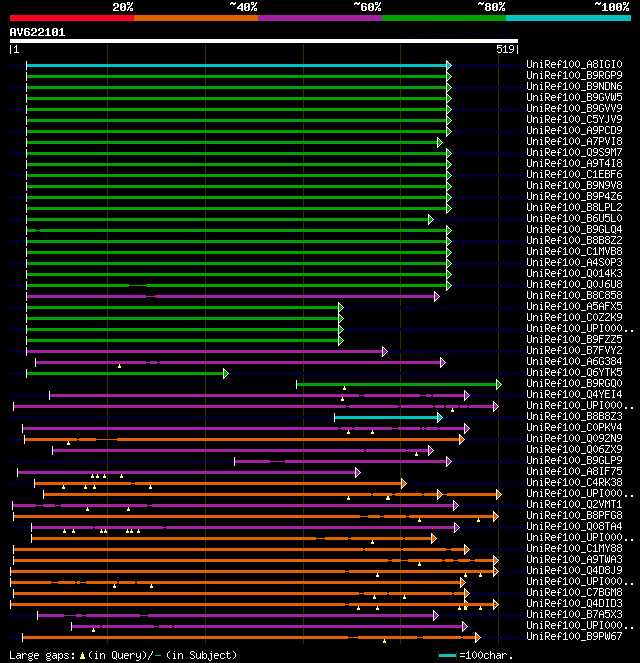
Task: Select the UniRef100_B8LPL2 label
Action: 574,207
